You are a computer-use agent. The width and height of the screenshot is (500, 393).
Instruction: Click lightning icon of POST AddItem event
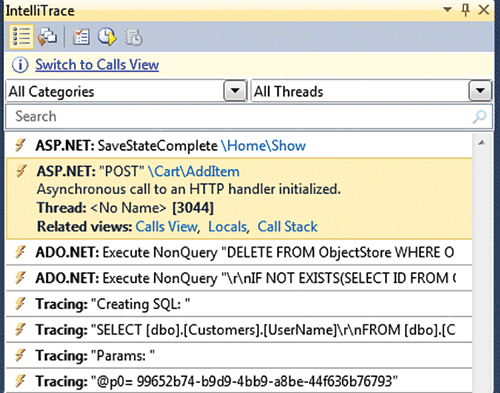(21, 171)
